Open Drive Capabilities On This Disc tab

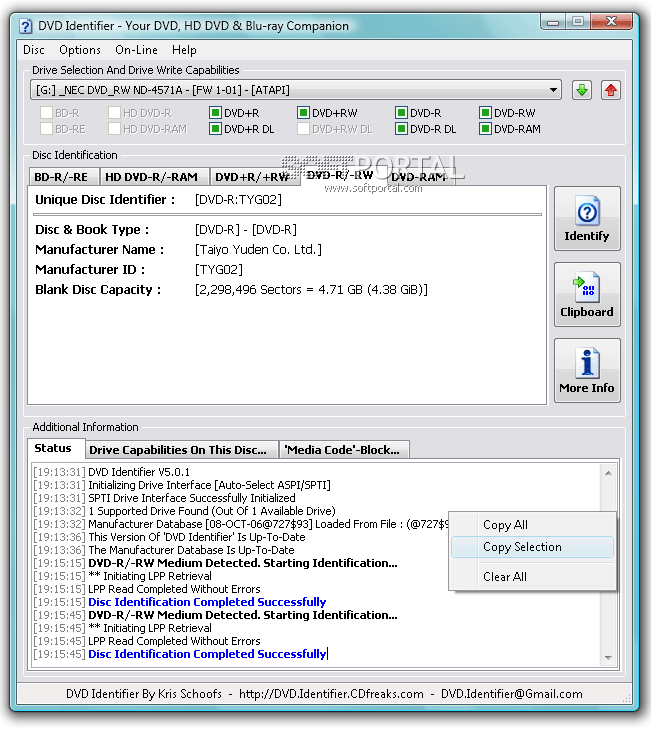(181, 450)
